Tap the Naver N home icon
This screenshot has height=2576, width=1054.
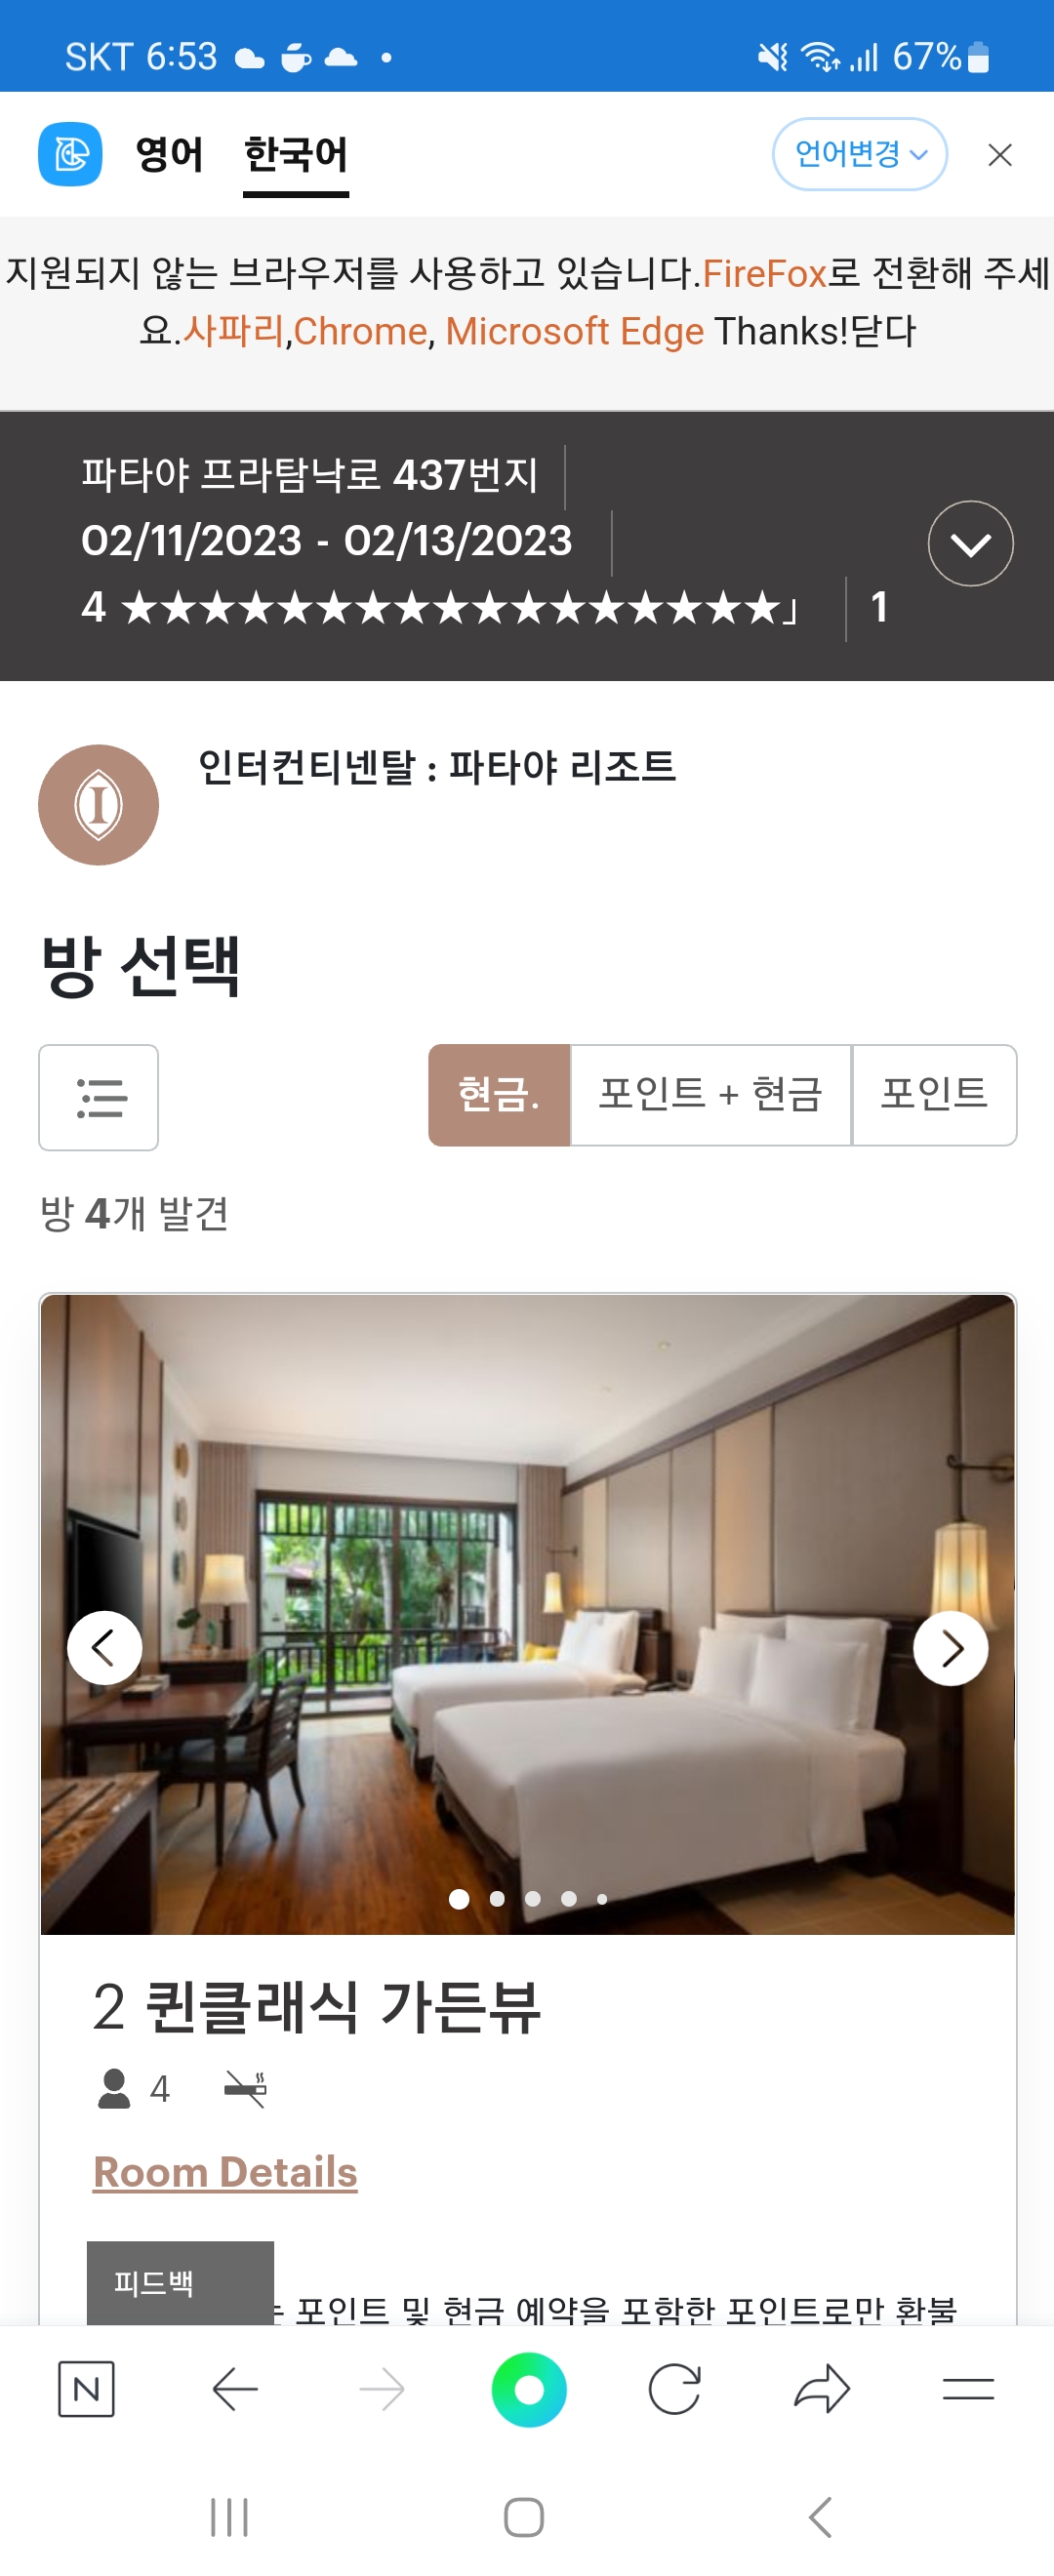pyautogui.click(x=87, y=2389)
